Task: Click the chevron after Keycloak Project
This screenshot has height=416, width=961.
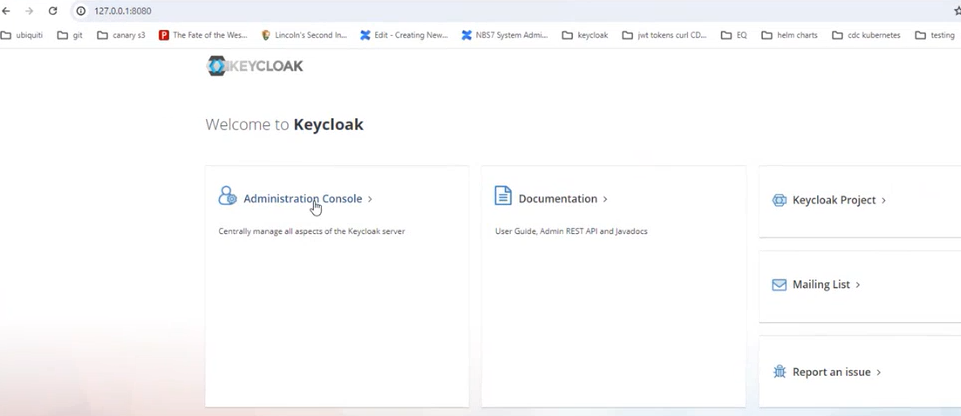Action: pos(883,200)
